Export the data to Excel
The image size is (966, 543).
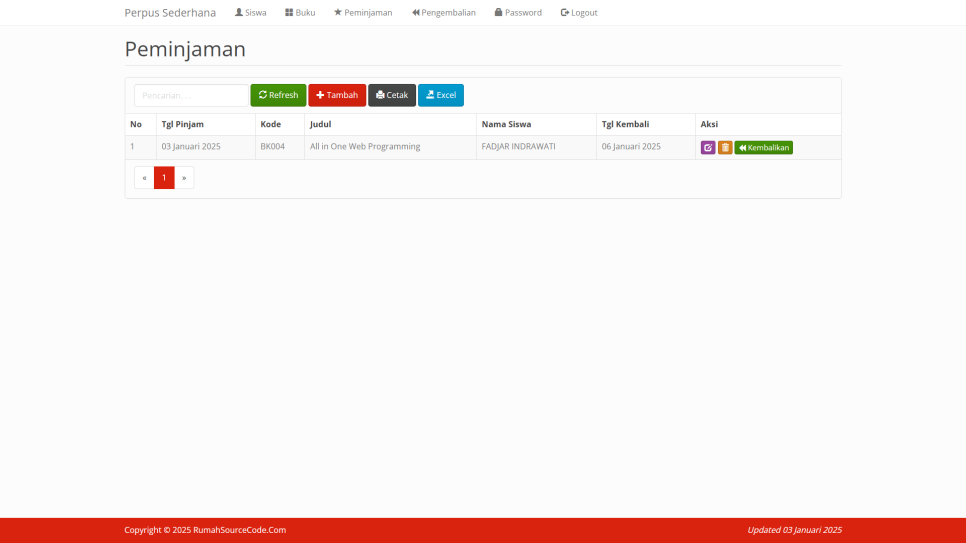tap(441, 95)
